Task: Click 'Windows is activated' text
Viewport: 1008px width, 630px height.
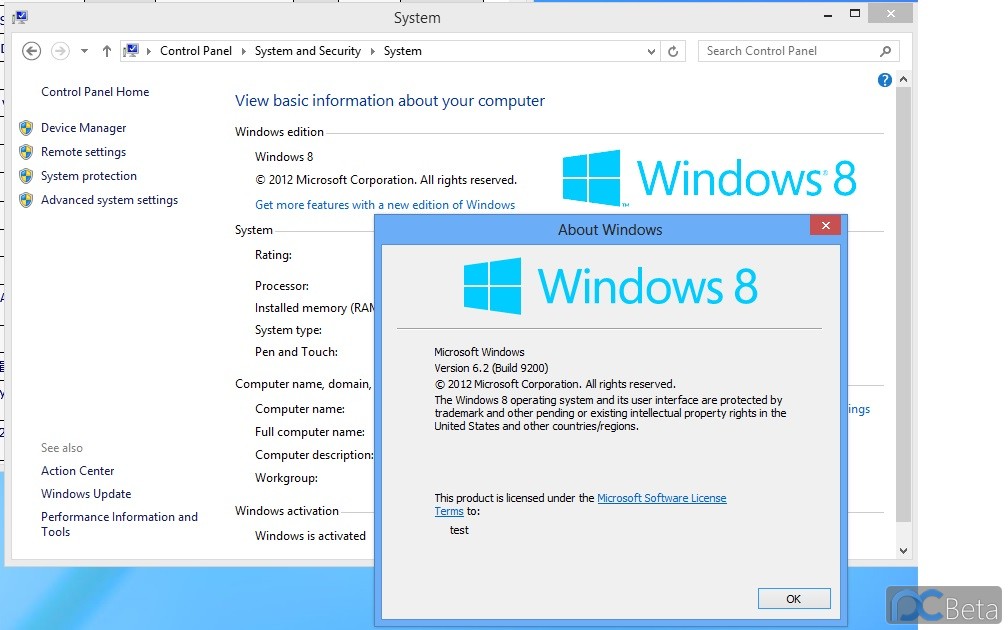Action: tap(310, 536)
